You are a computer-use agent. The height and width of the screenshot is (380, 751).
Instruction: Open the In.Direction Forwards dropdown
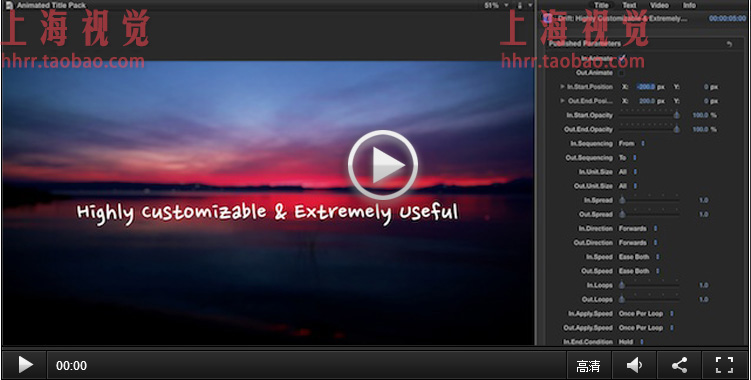[x=638, y=229]
